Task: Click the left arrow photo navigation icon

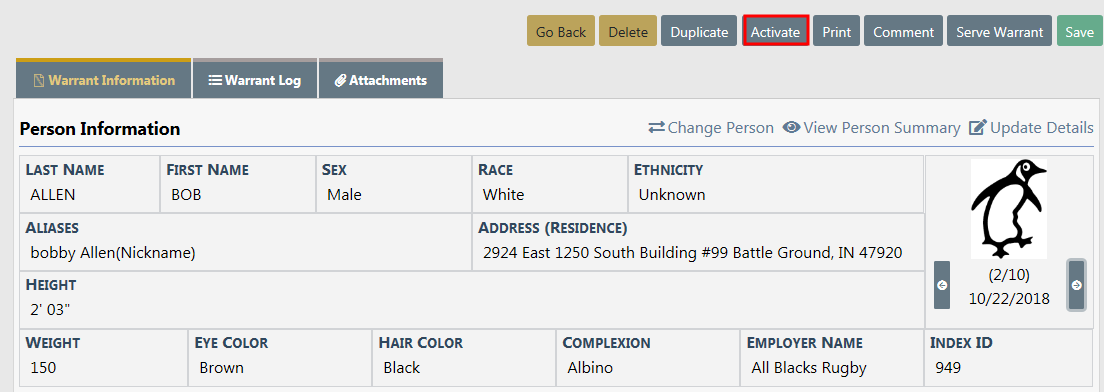Action: [x=942, y=285]
